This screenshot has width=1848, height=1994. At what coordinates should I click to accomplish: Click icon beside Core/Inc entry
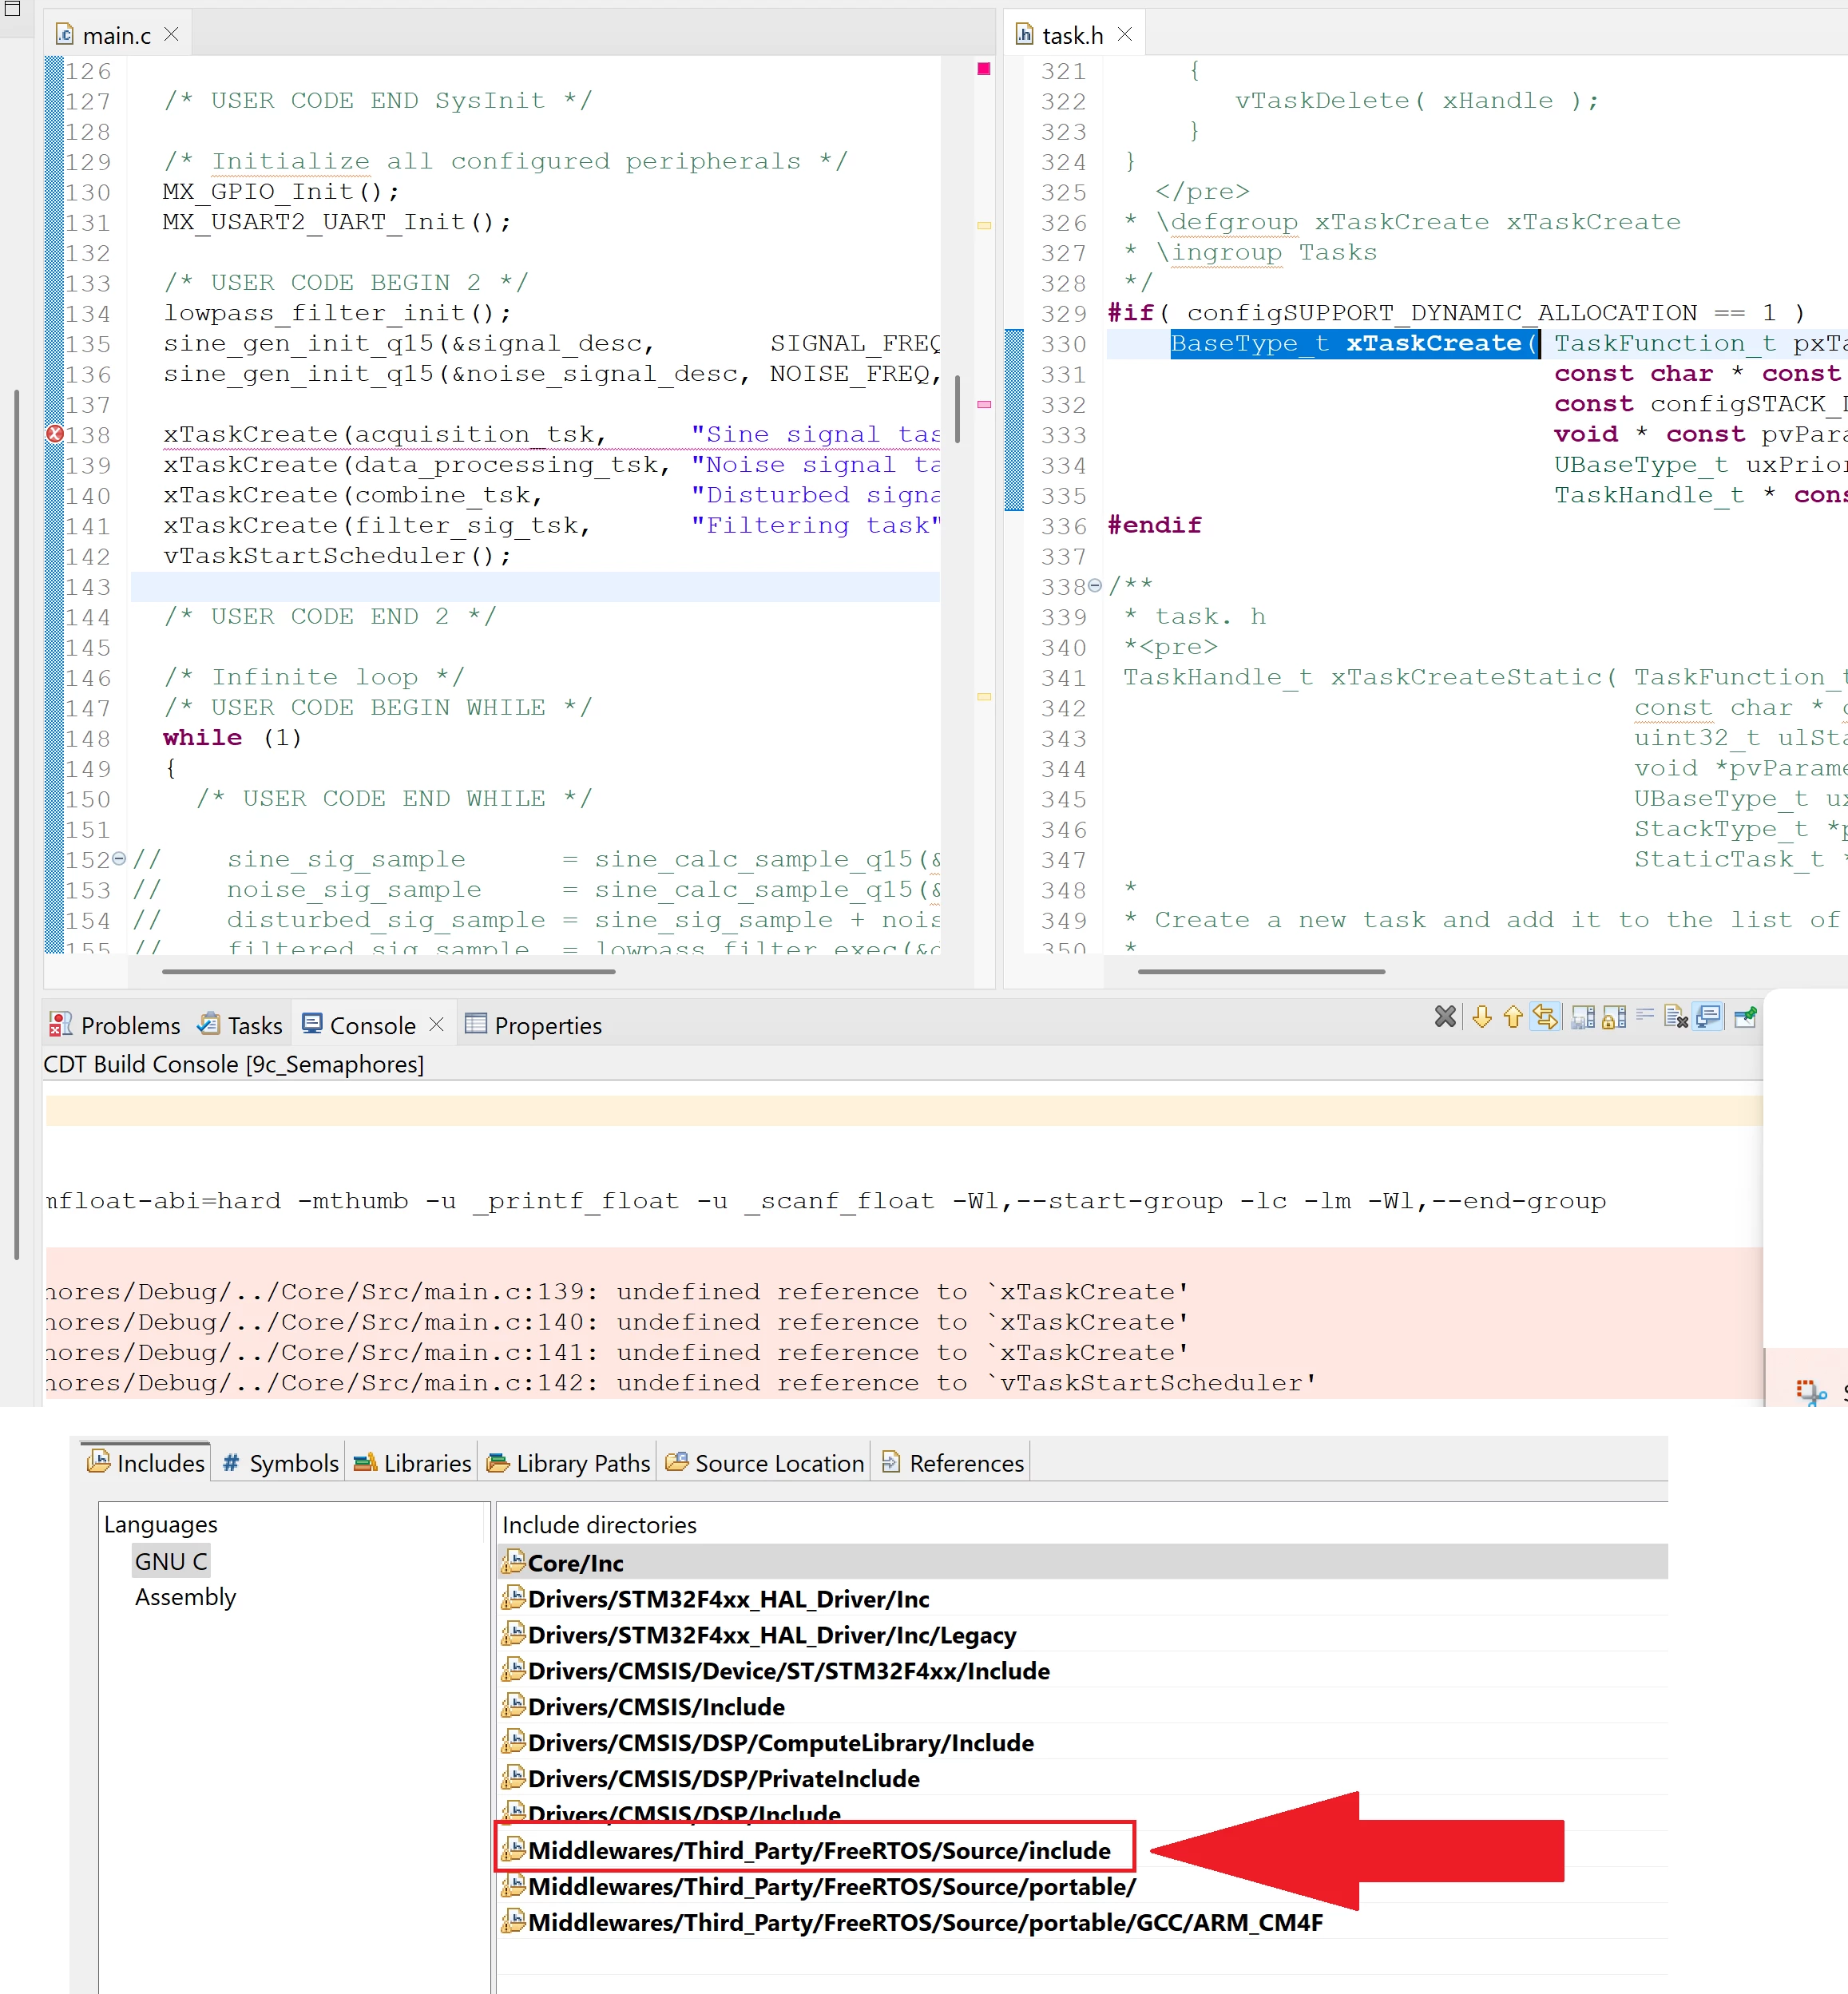(513, 1560)
